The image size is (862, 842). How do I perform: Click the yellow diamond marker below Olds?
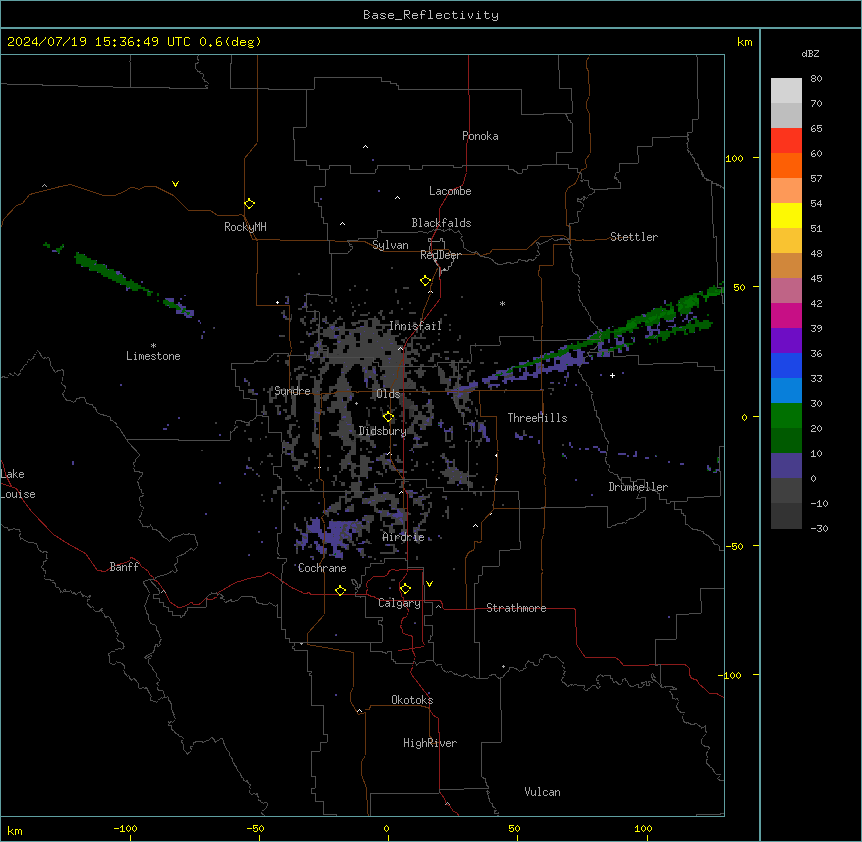(388, 417)
